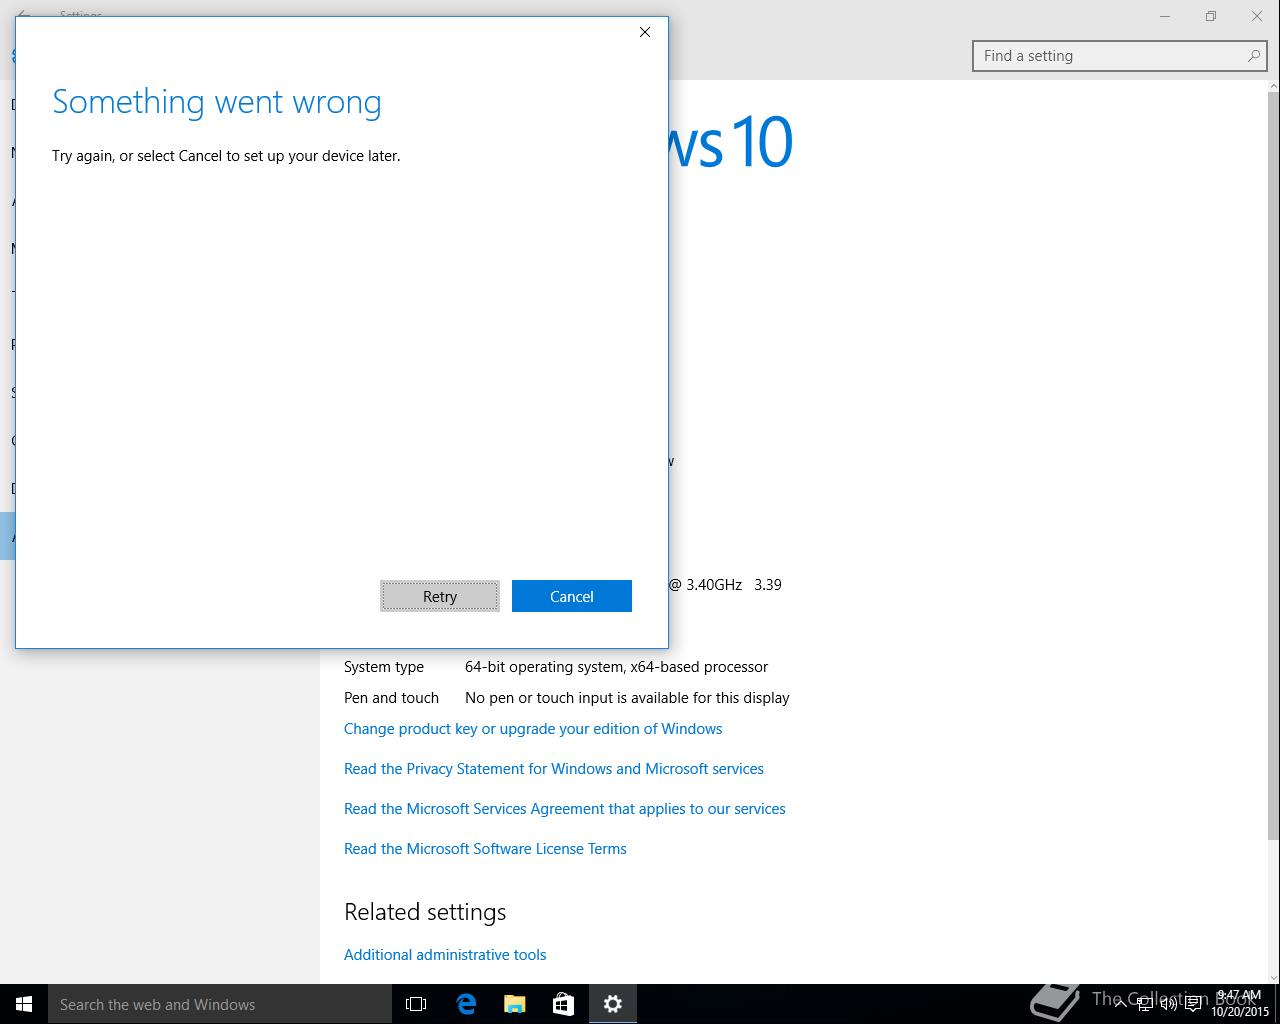The height and width of the screenshot is (1024, 1280).
Task: Select the "Pen and touch" label
Action: pos(391,698)
